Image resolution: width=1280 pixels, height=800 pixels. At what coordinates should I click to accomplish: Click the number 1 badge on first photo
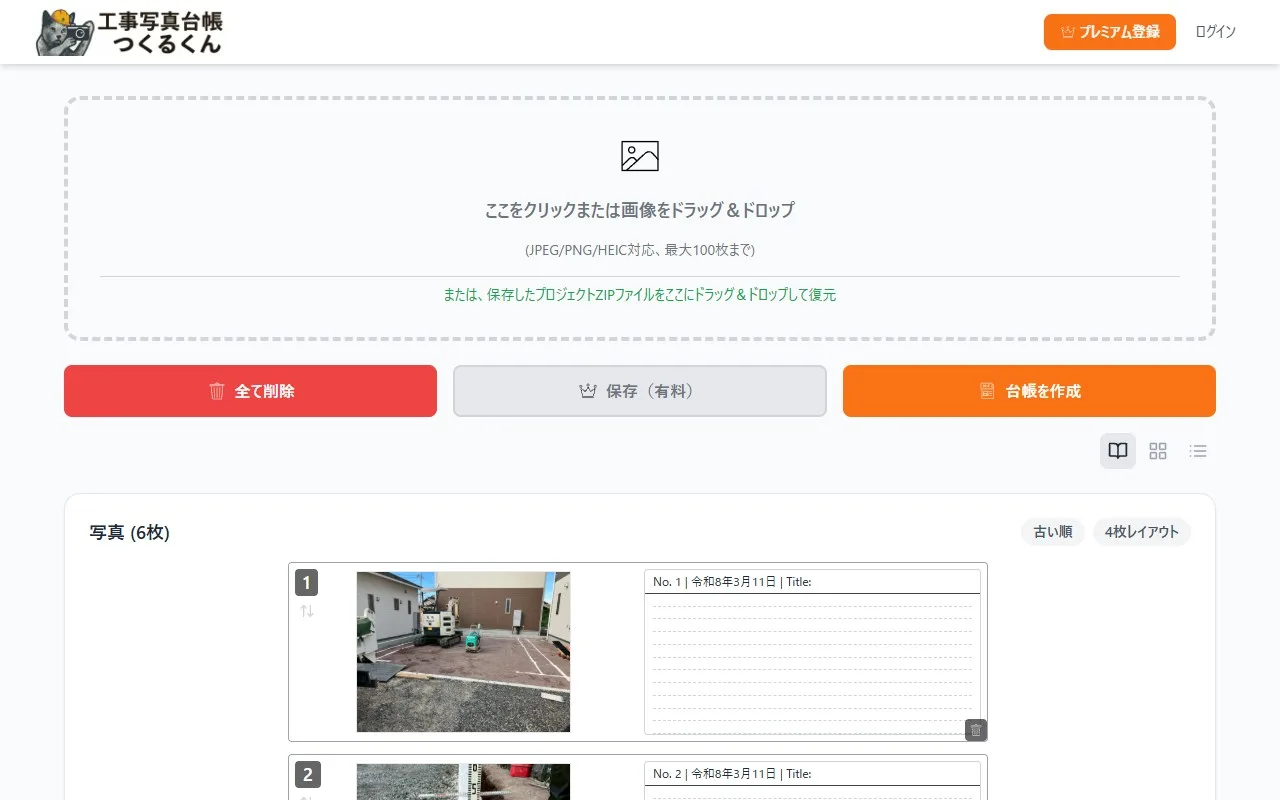307,582
